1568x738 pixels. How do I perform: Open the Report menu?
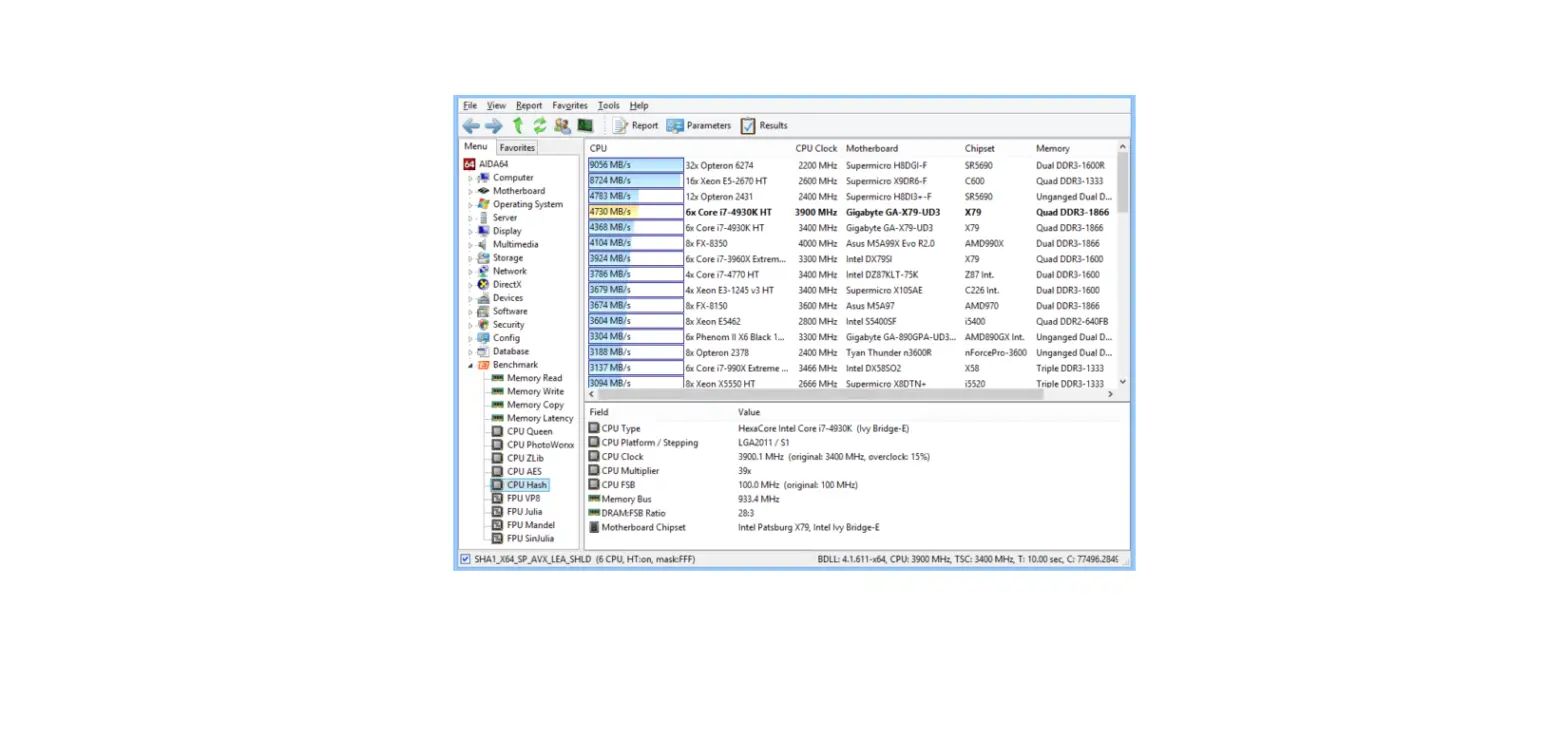coord(529,105)
